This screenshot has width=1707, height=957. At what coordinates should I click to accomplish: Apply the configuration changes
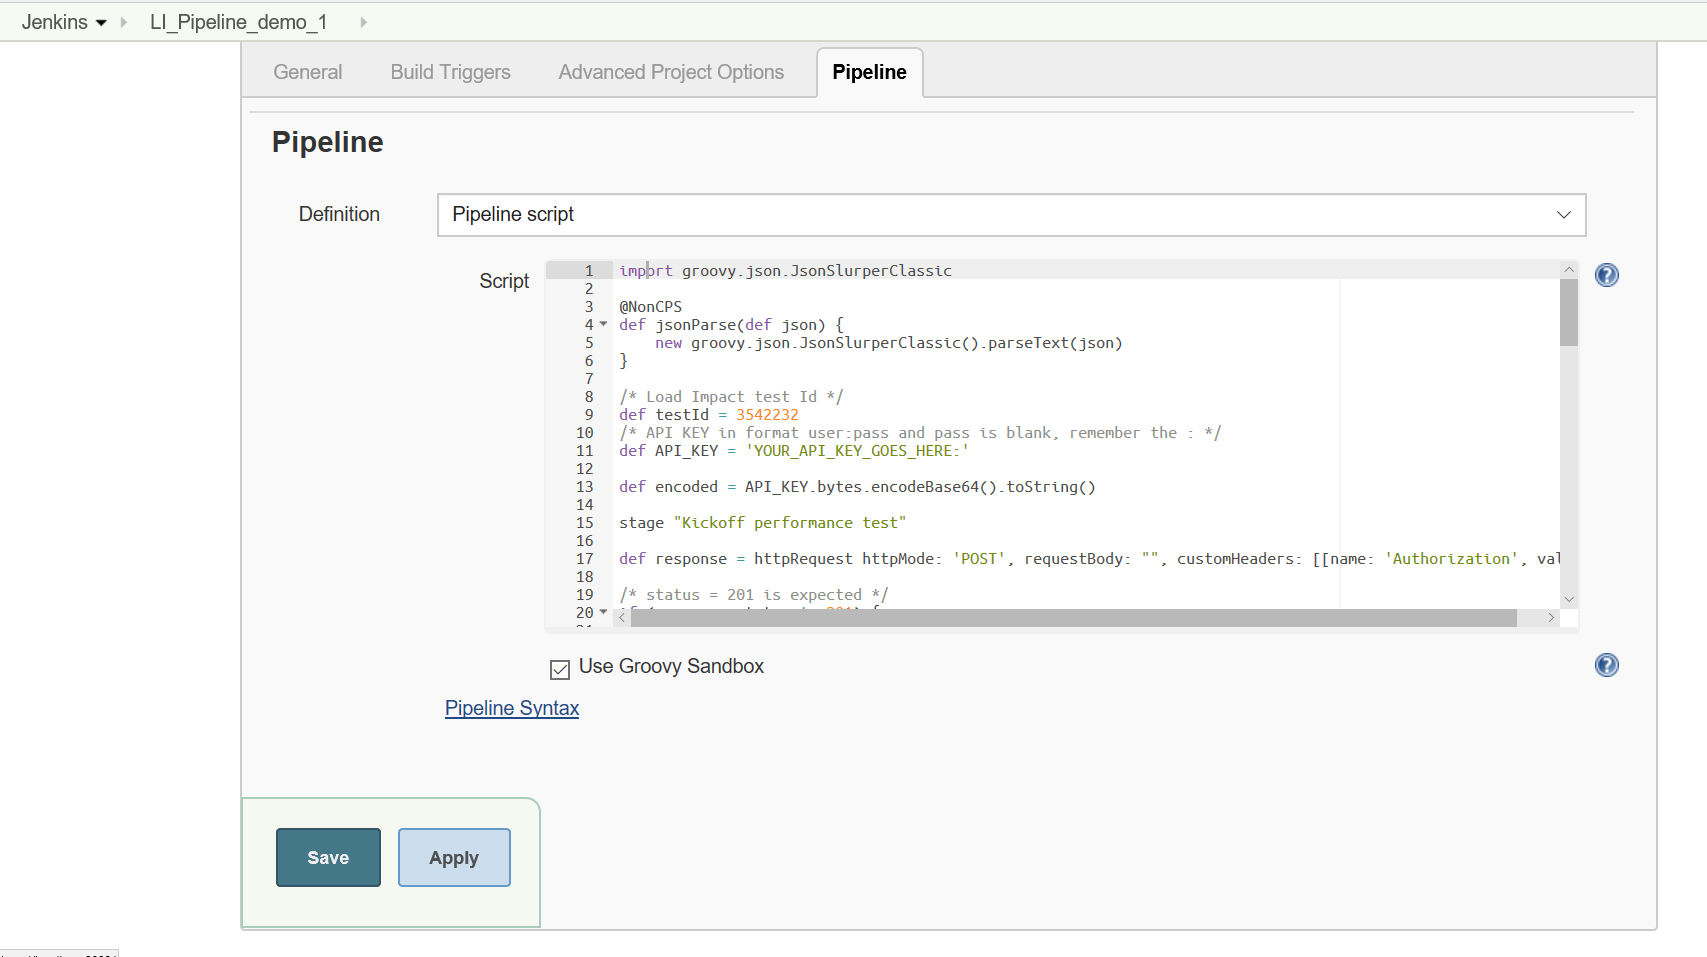coord(454,857)
